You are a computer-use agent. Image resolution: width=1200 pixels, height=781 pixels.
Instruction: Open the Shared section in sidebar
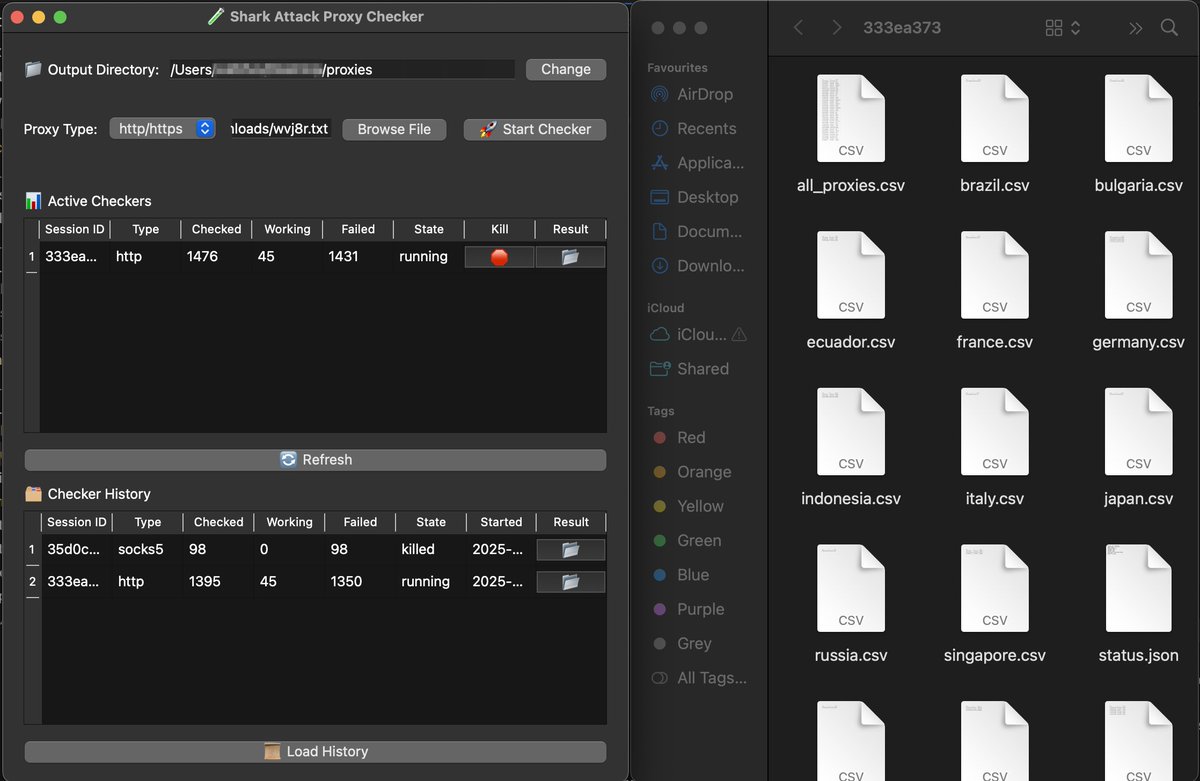700,368
